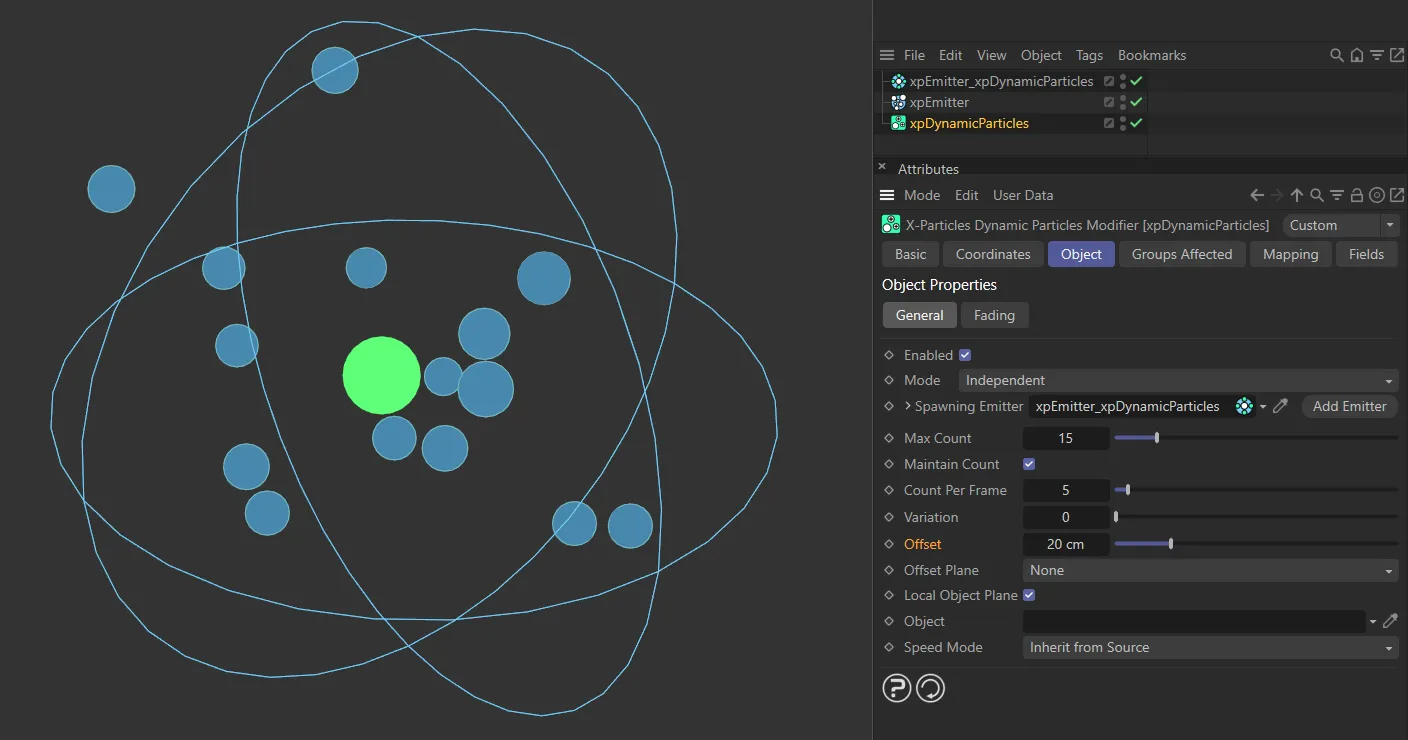Toggle the Maintain Count checkbox
The image size is (1408, 740).
click(x=1028, y=463)
